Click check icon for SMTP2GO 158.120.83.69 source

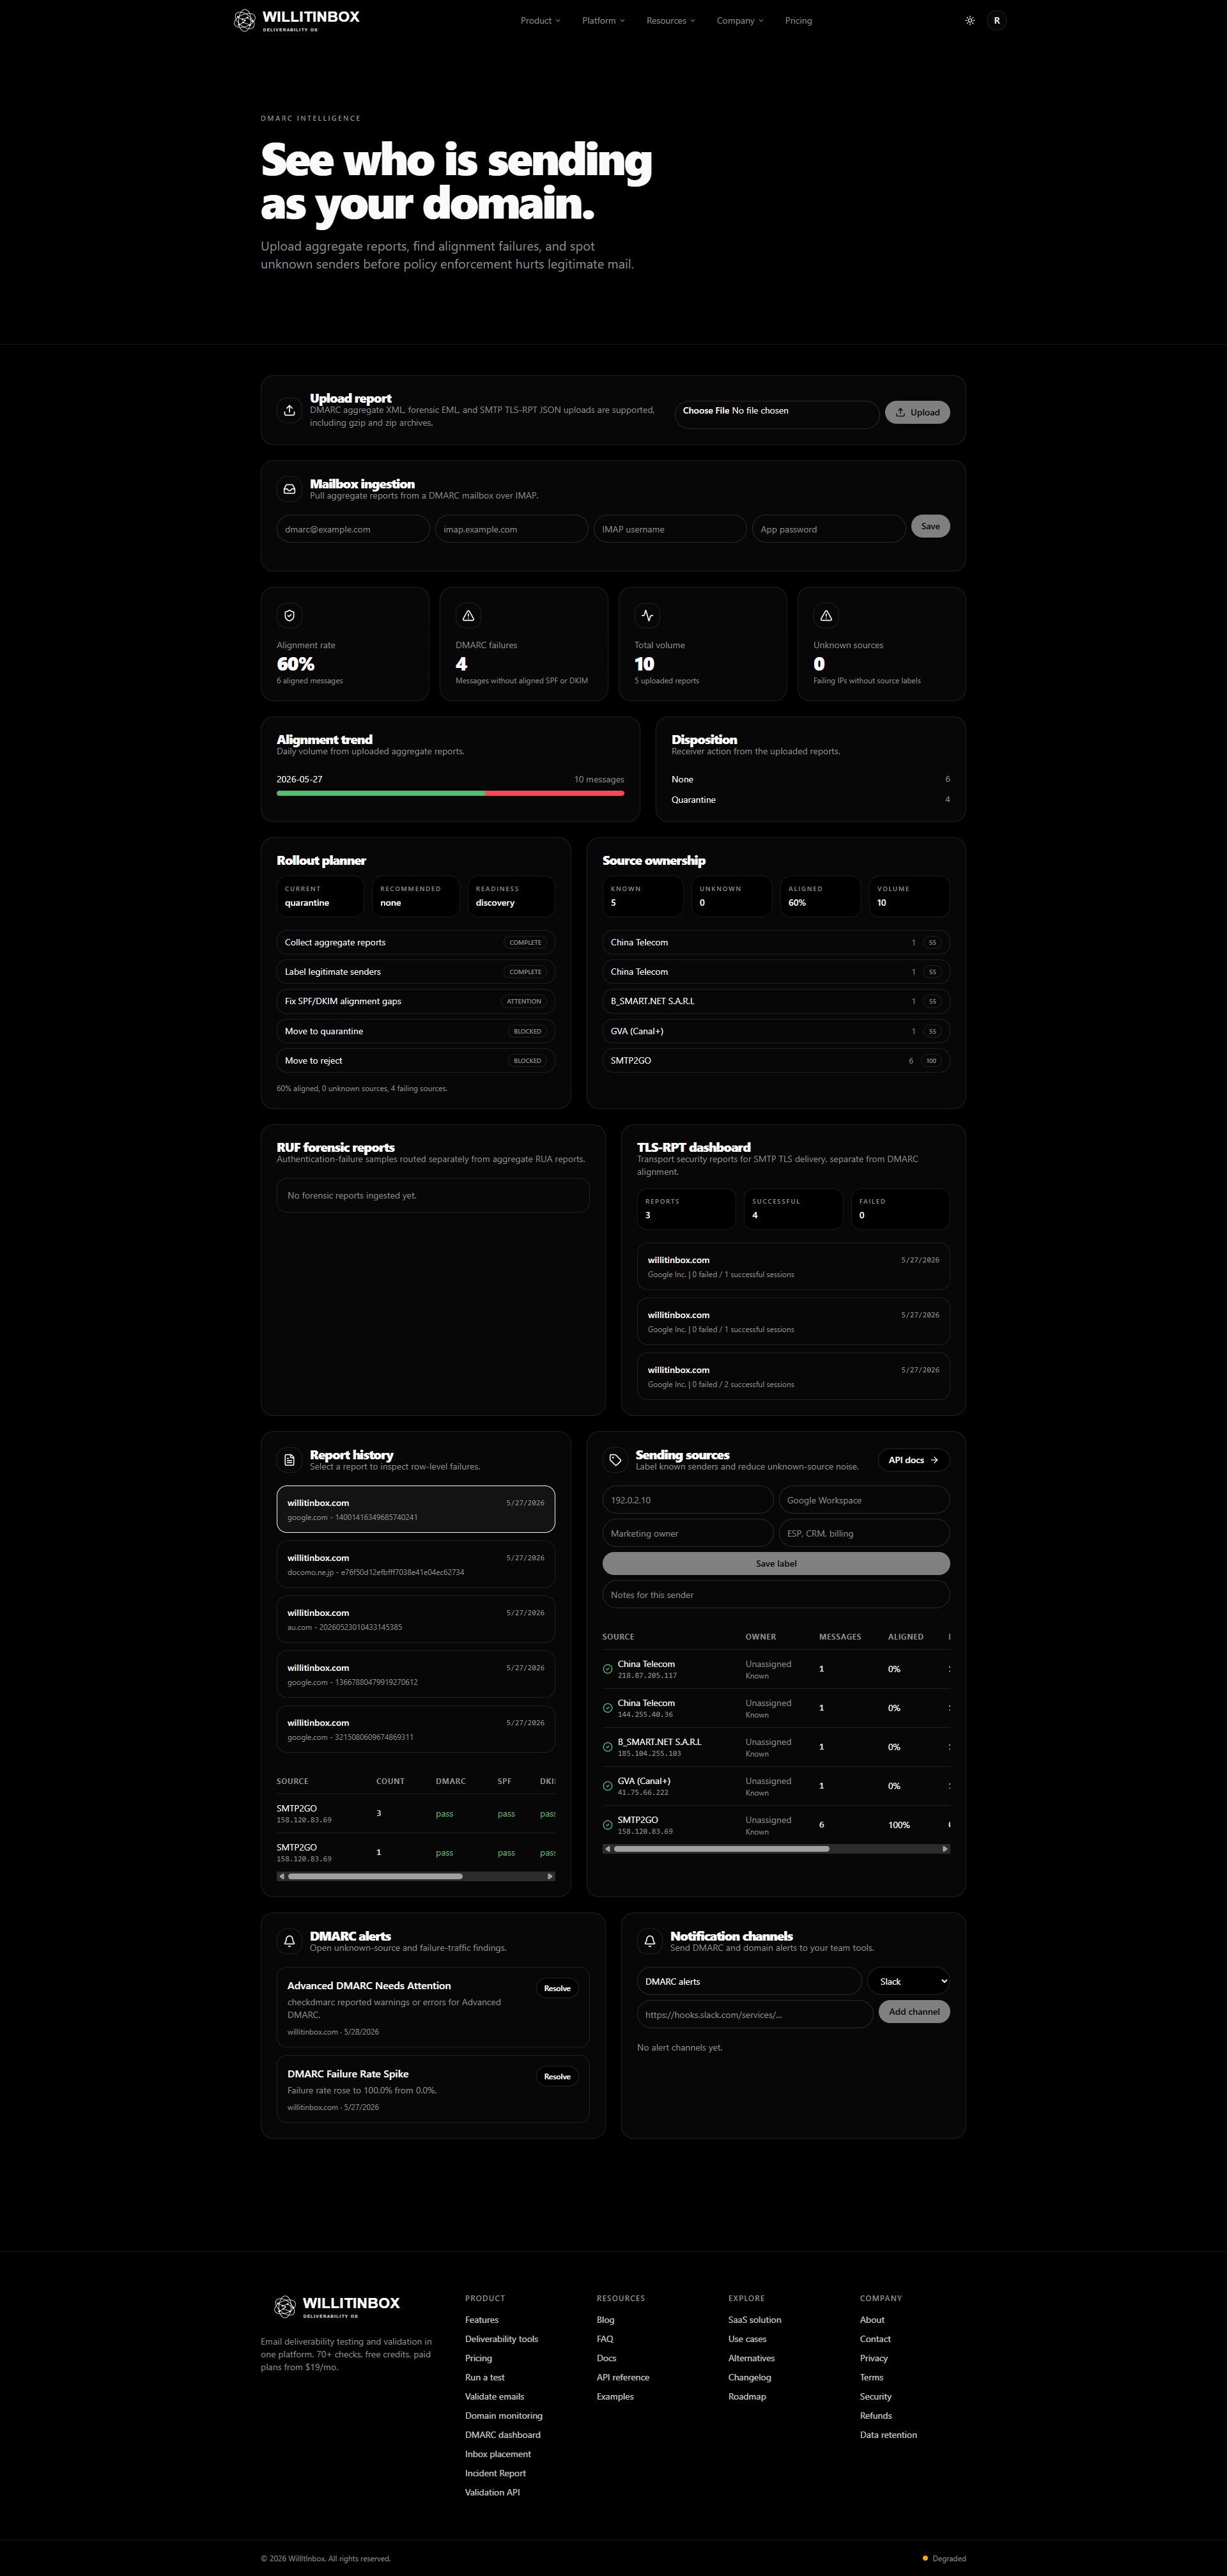tap(608, 1825)
